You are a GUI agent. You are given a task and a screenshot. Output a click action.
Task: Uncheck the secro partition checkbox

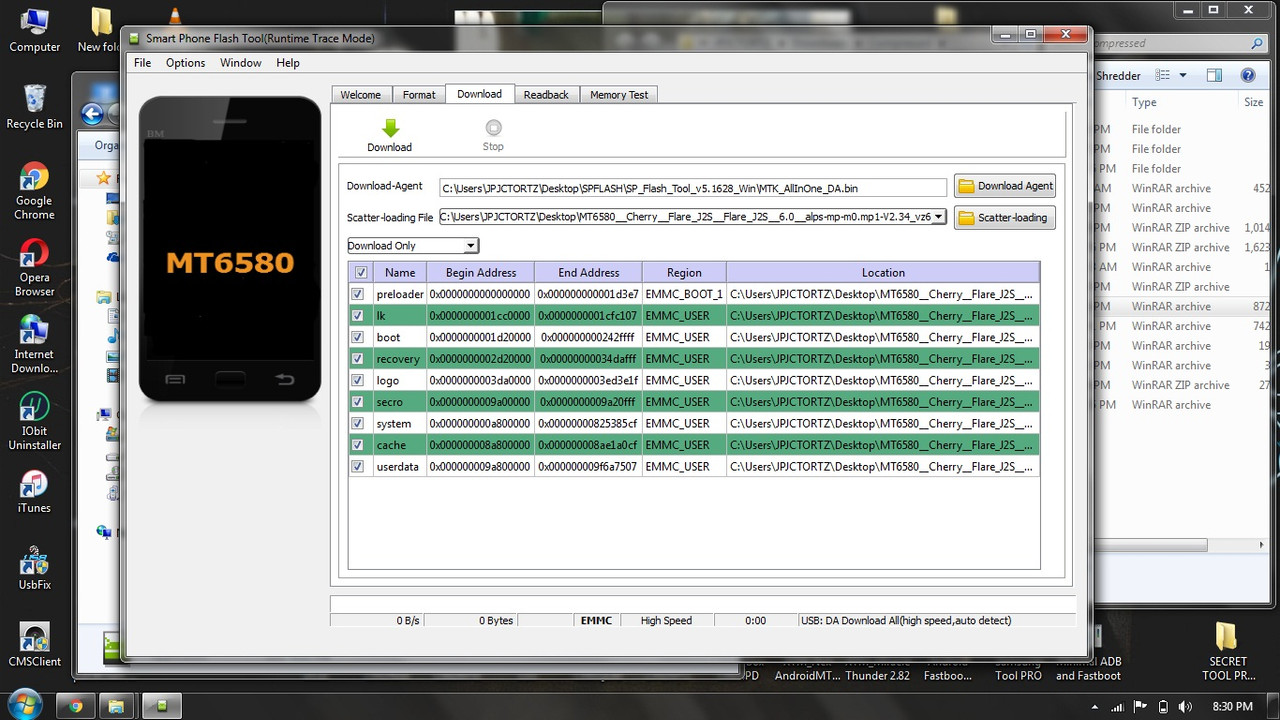tap(358, 402)
